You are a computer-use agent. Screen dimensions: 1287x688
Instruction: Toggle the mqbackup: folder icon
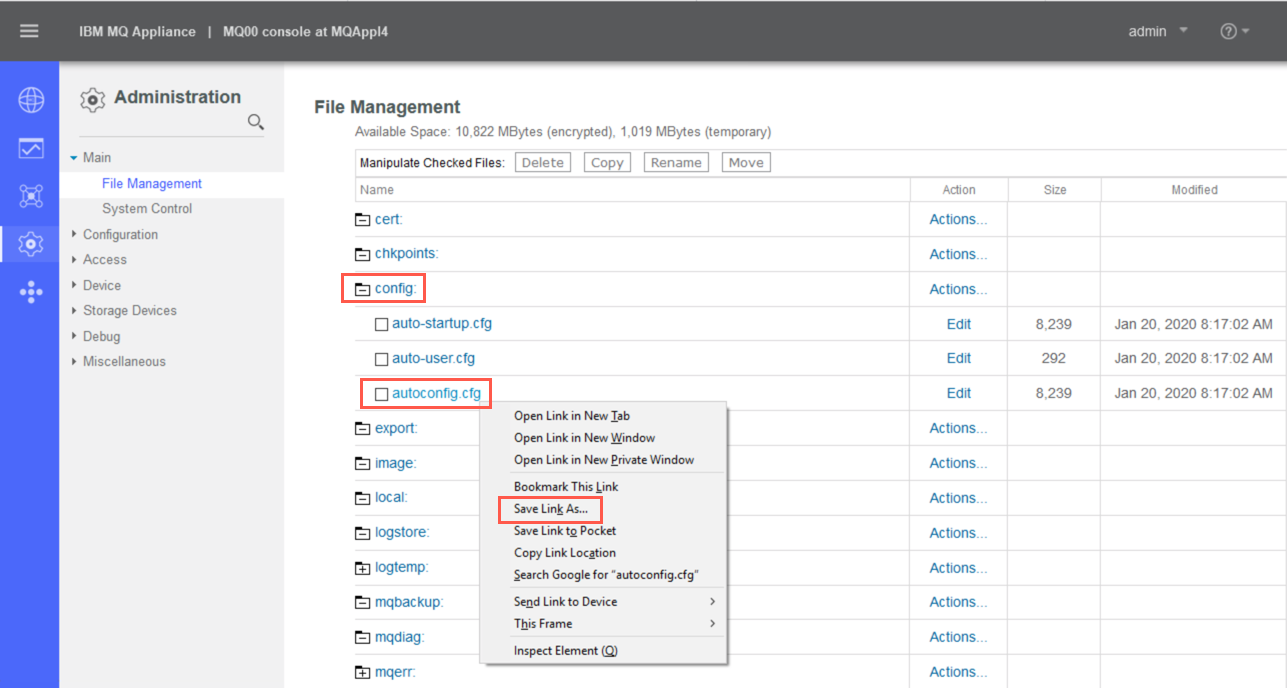point(362,603)
